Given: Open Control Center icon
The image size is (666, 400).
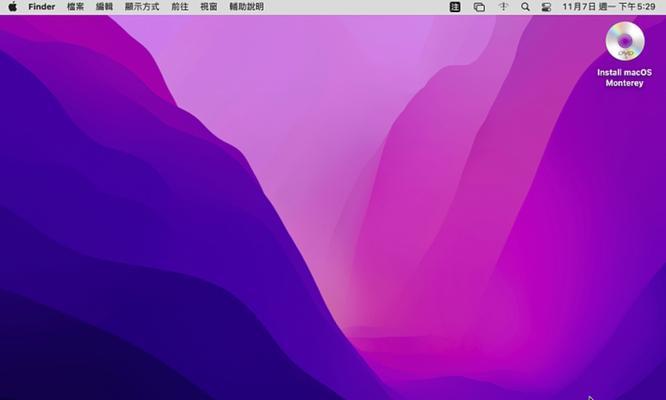Looking at the screenshot, I should pos(546,7).
